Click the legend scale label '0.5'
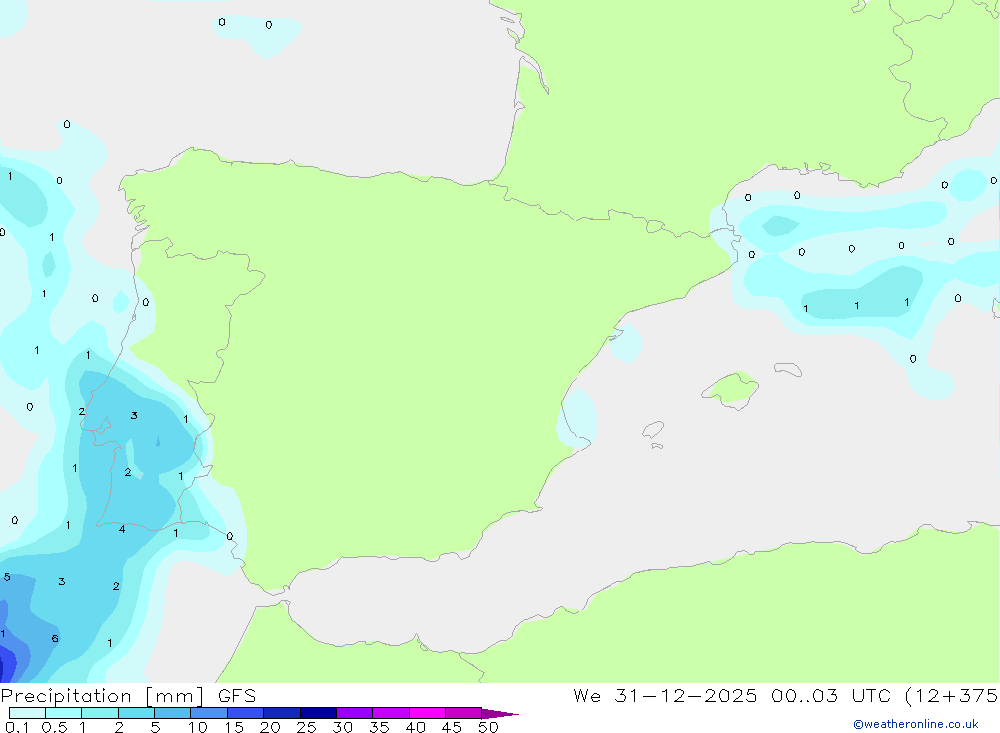Viewport: 1000px width, 733px height. tap(54, 727)
